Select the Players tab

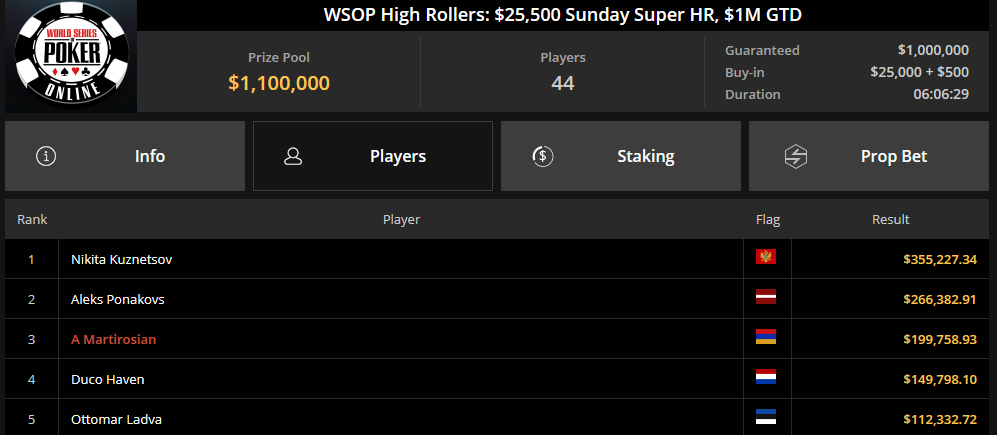[x=373, y=156]
